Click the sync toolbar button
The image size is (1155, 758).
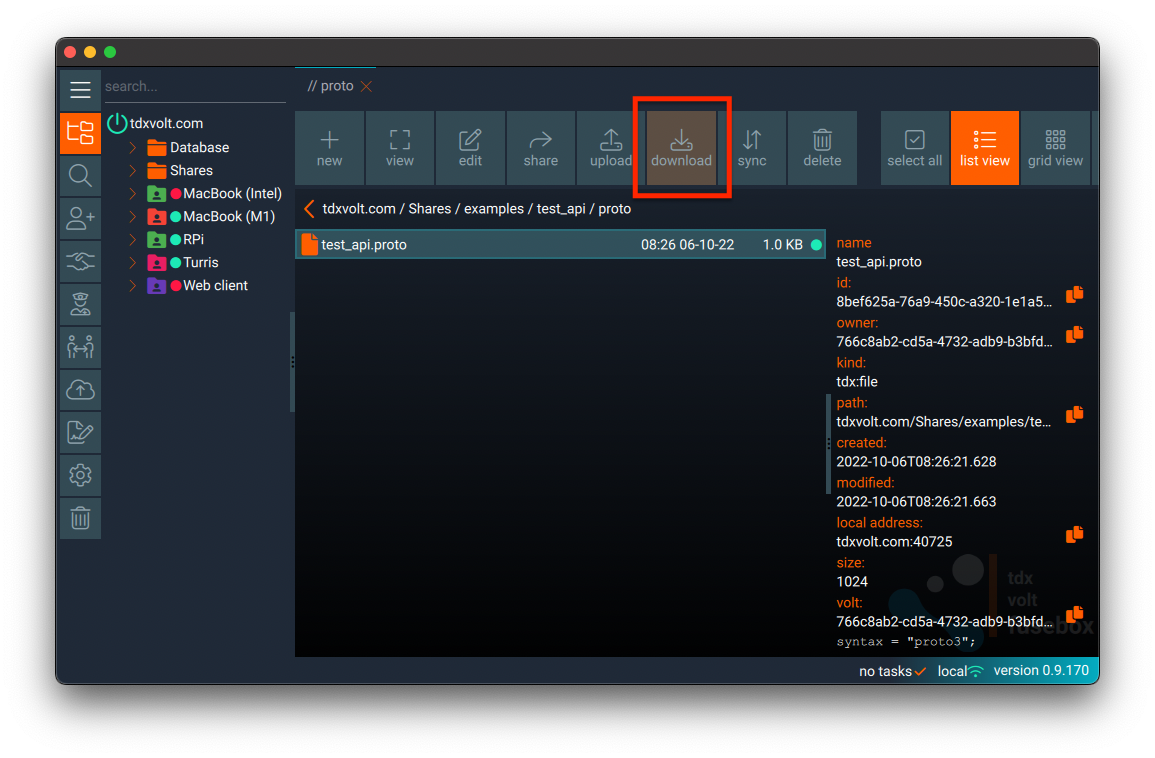[x=752, y=148]
